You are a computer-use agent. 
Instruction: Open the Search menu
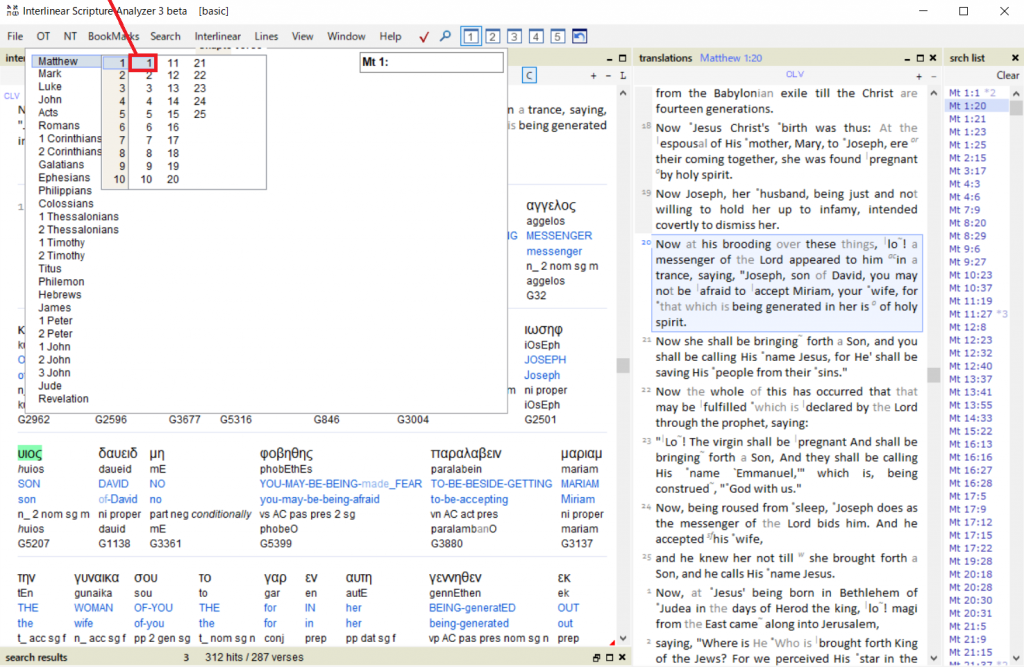[165, 37]
